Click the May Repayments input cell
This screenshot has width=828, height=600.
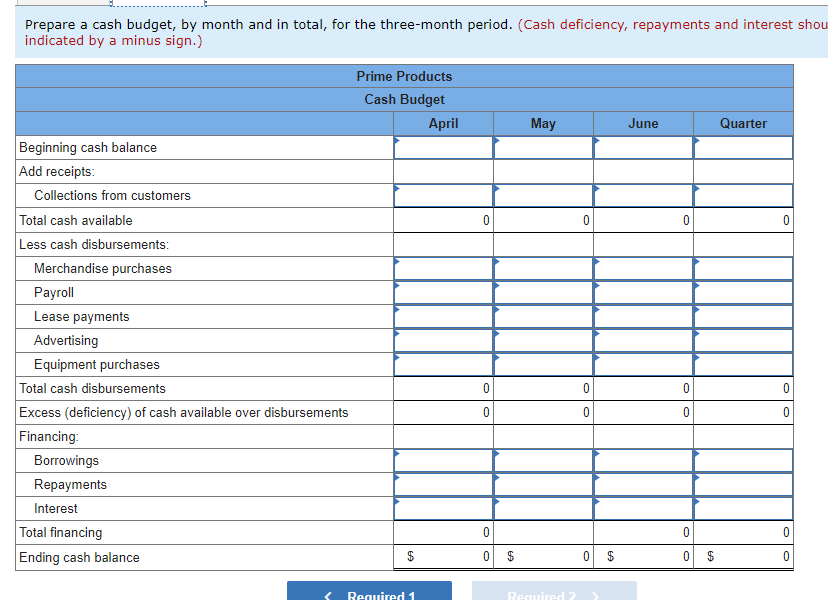tap(543, 484)
